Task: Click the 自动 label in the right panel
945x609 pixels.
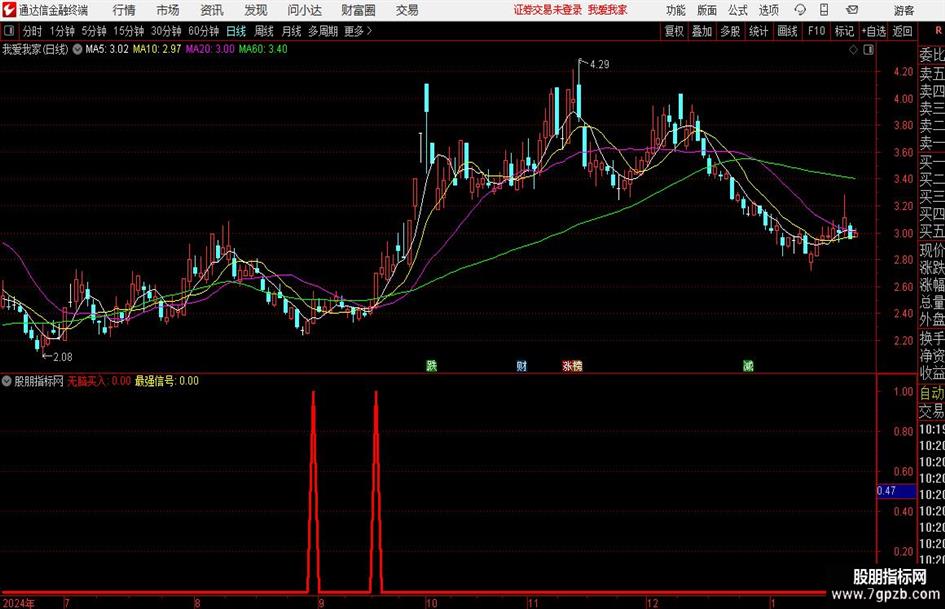Action: (932, 393)
